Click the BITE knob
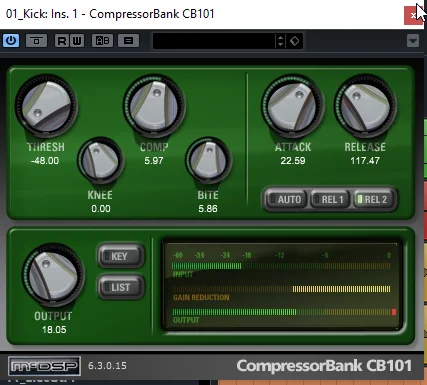Viewport: 427px width, 385px height. click(208, 160)
